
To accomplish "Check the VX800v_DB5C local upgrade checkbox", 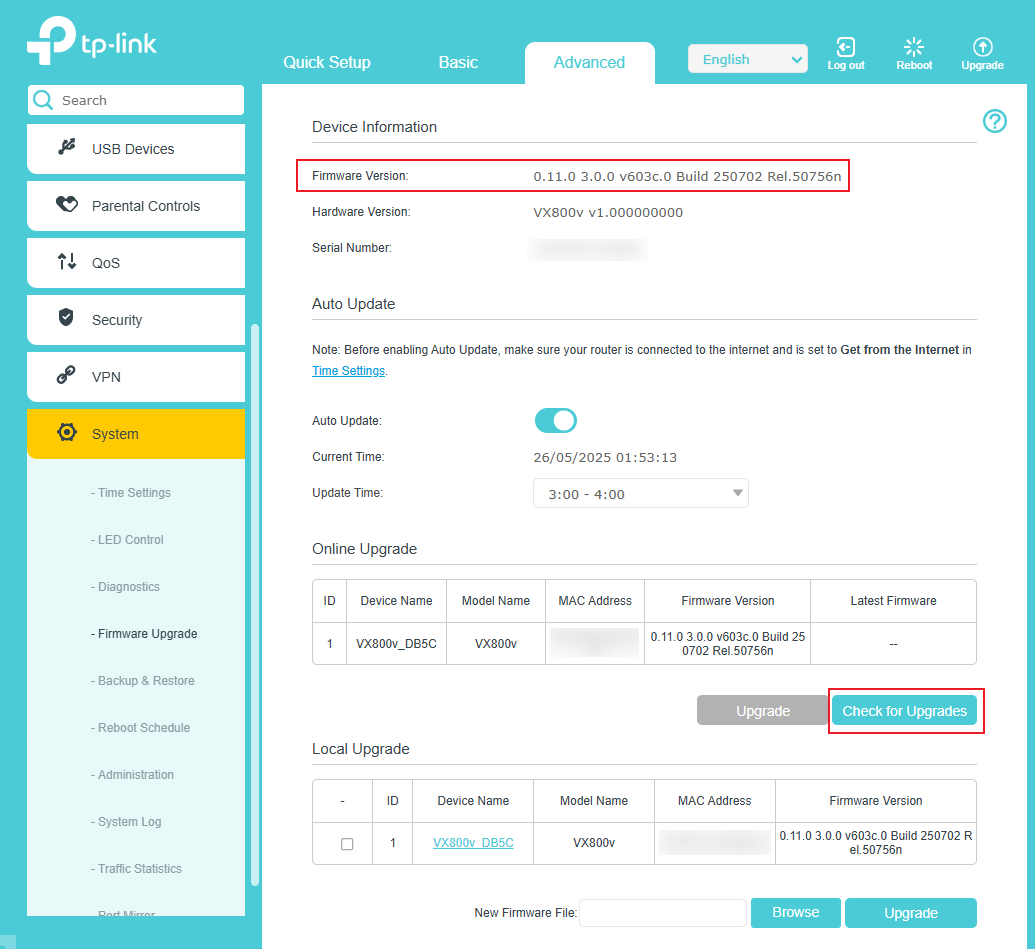I will pos(347,843).
